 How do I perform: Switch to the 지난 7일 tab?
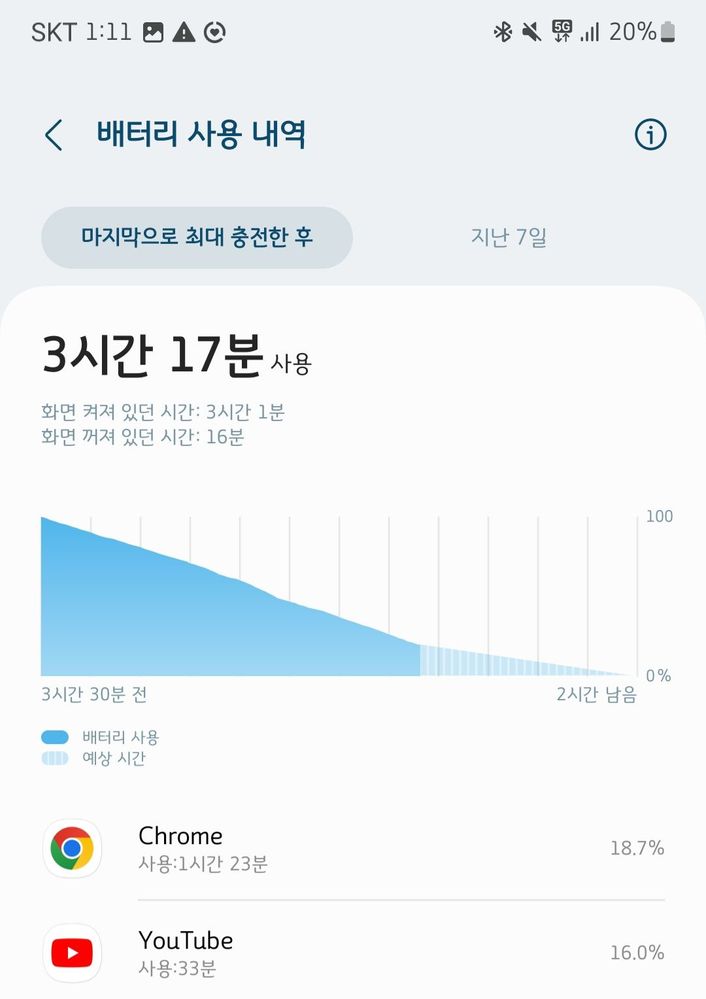tap(508, 237)
